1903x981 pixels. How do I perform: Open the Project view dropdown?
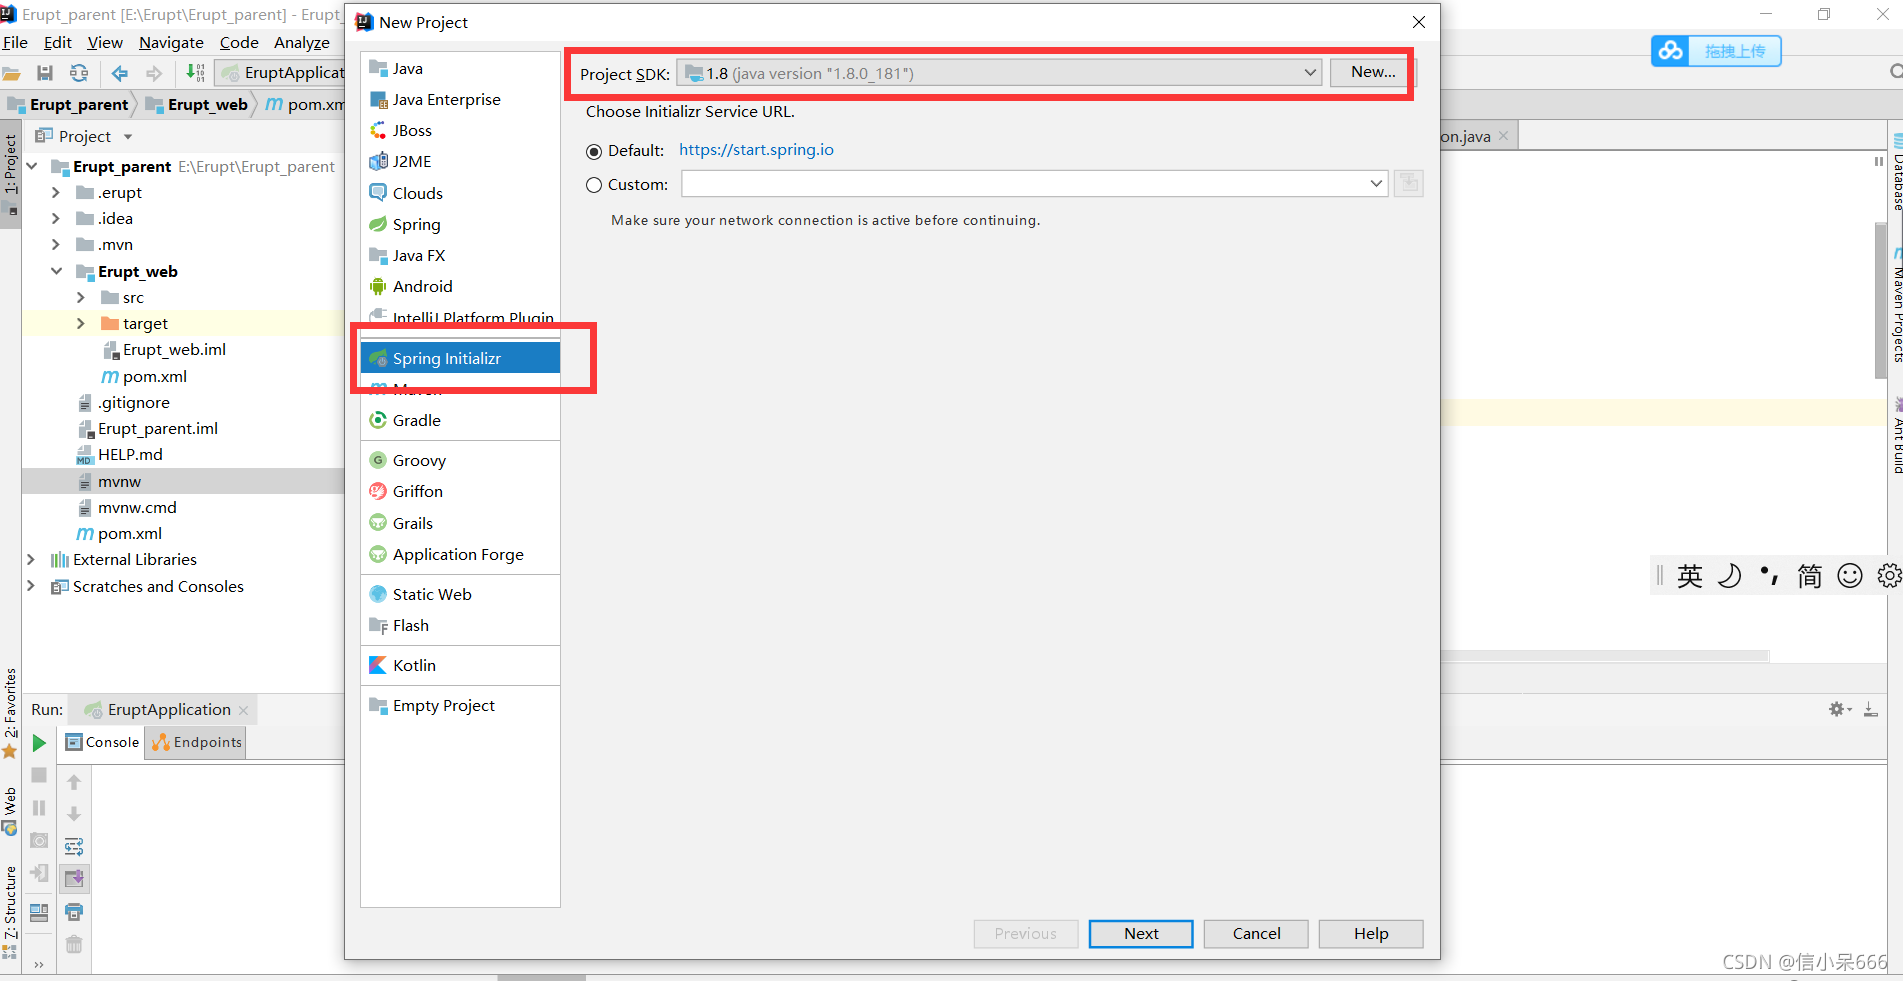pyautogui.click(x=128, y=137)
